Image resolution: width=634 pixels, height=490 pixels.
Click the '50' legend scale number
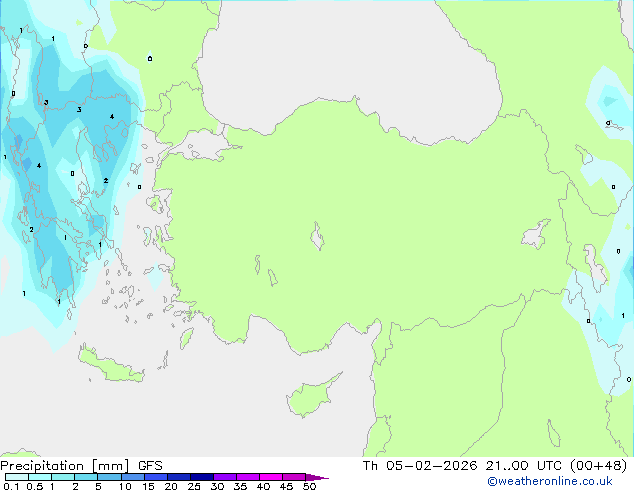[x=309, y=486]
